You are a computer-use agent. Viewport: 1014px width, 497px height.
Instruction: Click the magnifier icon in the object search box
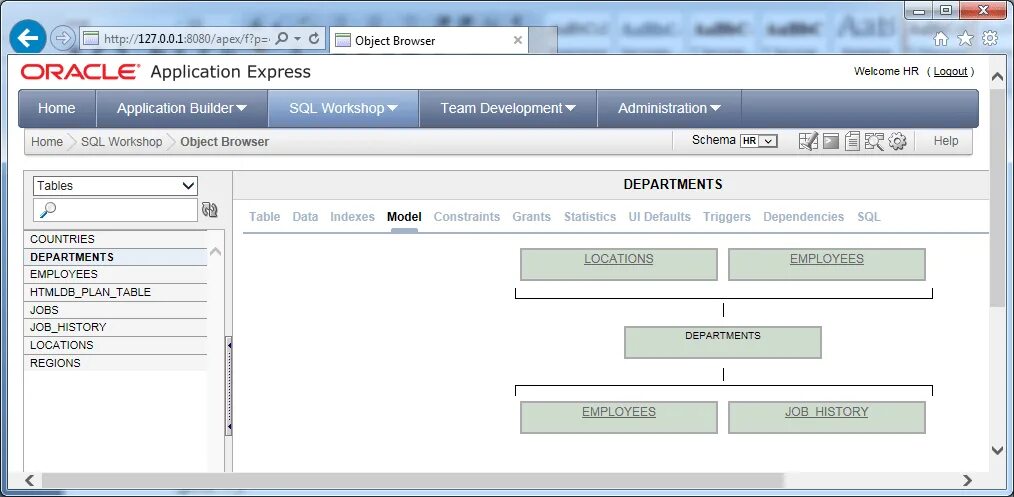[49, 209]
